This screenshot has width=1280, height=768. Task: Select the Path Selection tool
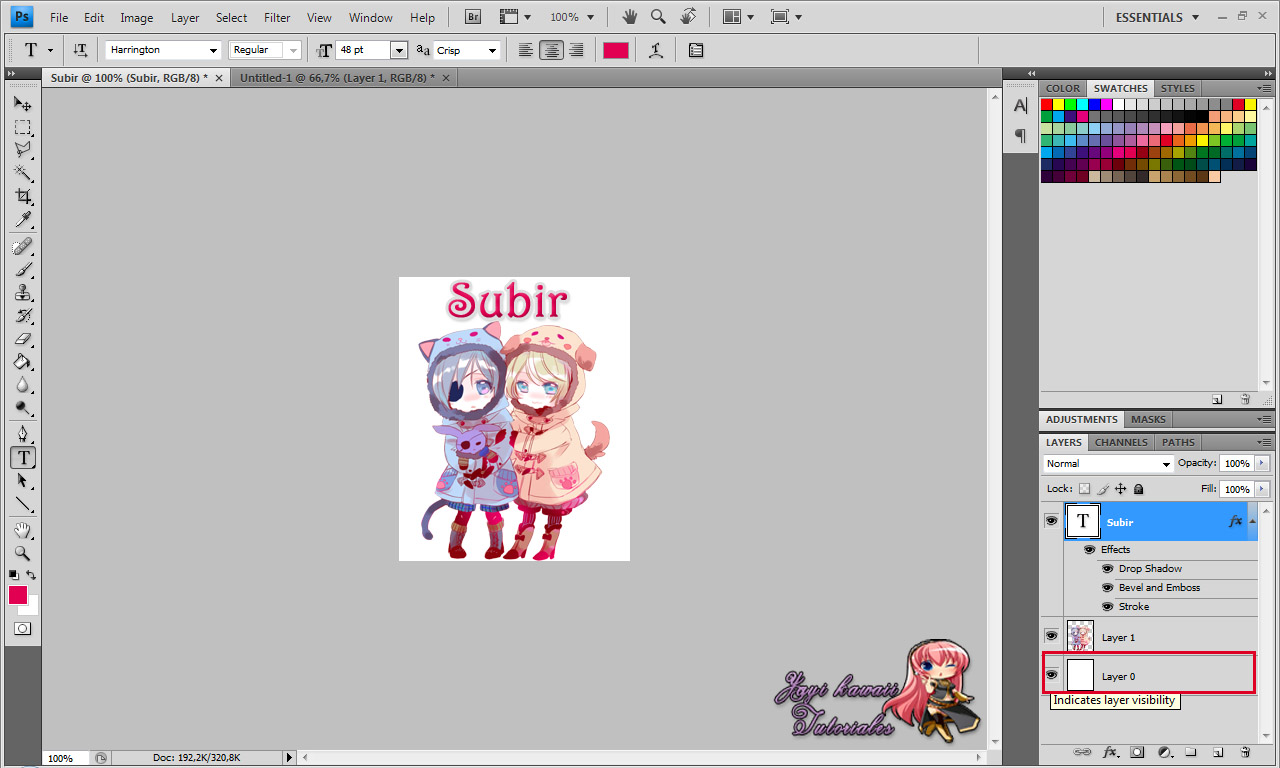tap(22, 481)
